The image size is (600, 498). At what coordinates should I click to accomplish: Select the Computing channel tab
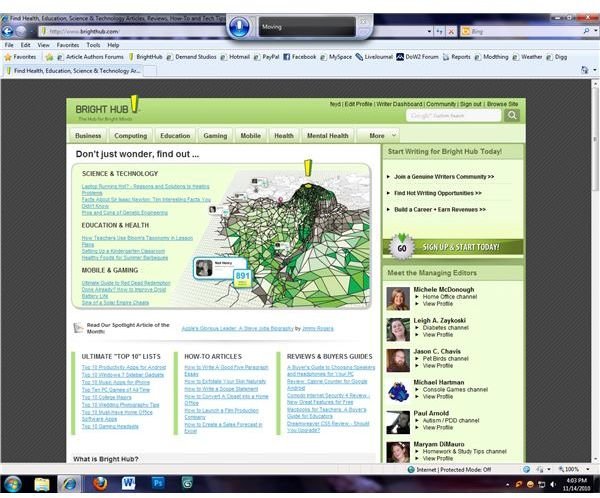(x=130, y=136)
